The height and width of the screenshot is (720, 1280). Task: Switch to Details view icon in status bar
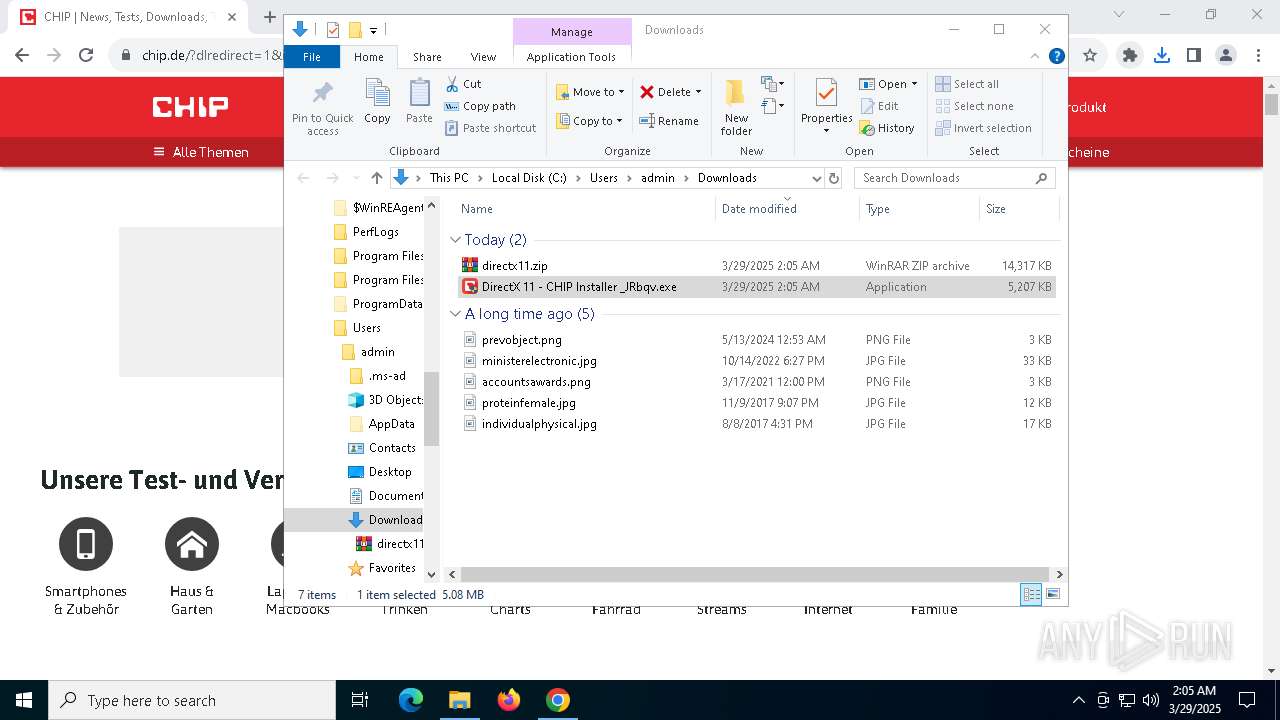[x=1030, y=594]
